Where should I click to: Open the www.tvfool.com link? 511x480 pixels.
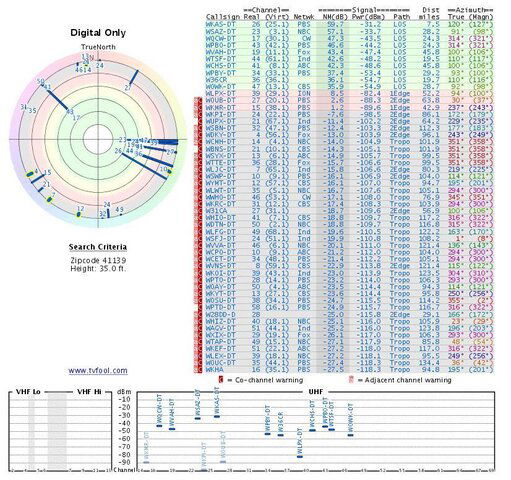[x=98, y=370]
